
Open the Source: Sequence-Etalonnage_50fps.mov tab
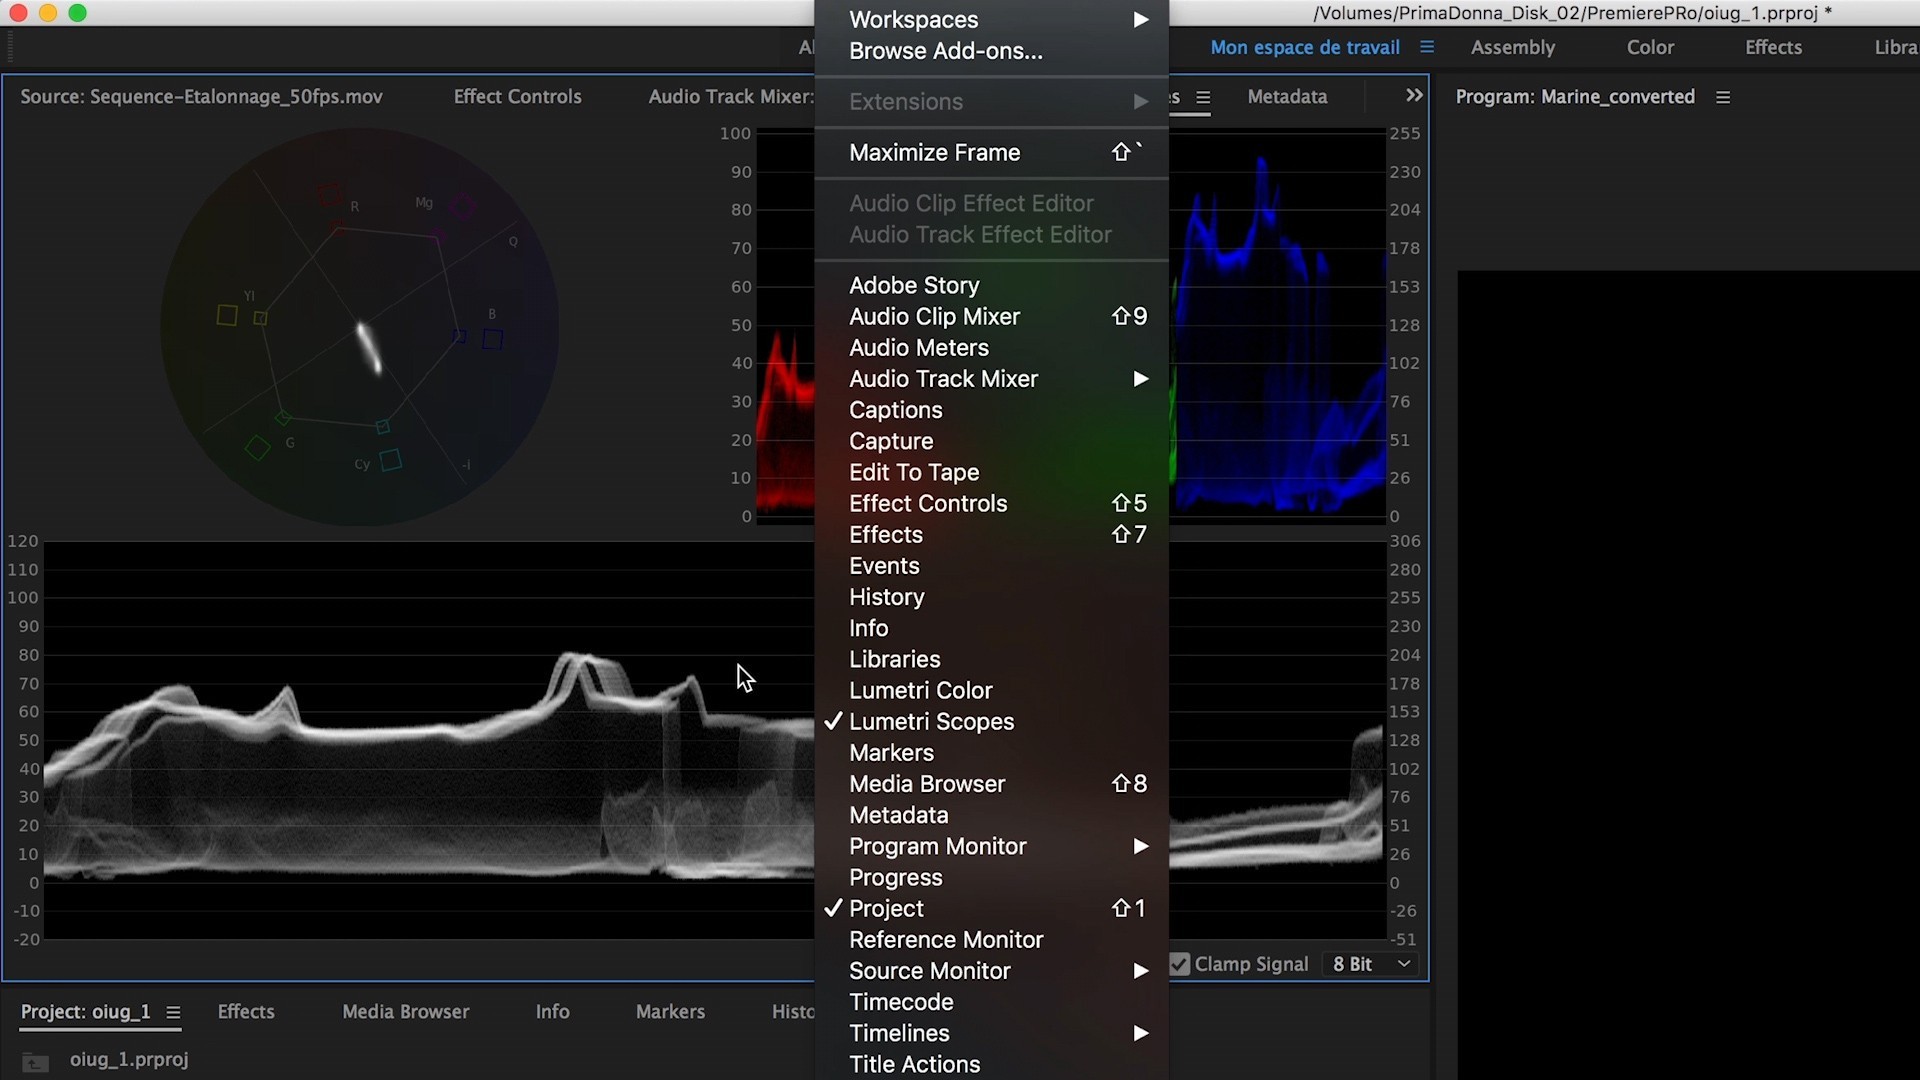[x=201, y=97]
